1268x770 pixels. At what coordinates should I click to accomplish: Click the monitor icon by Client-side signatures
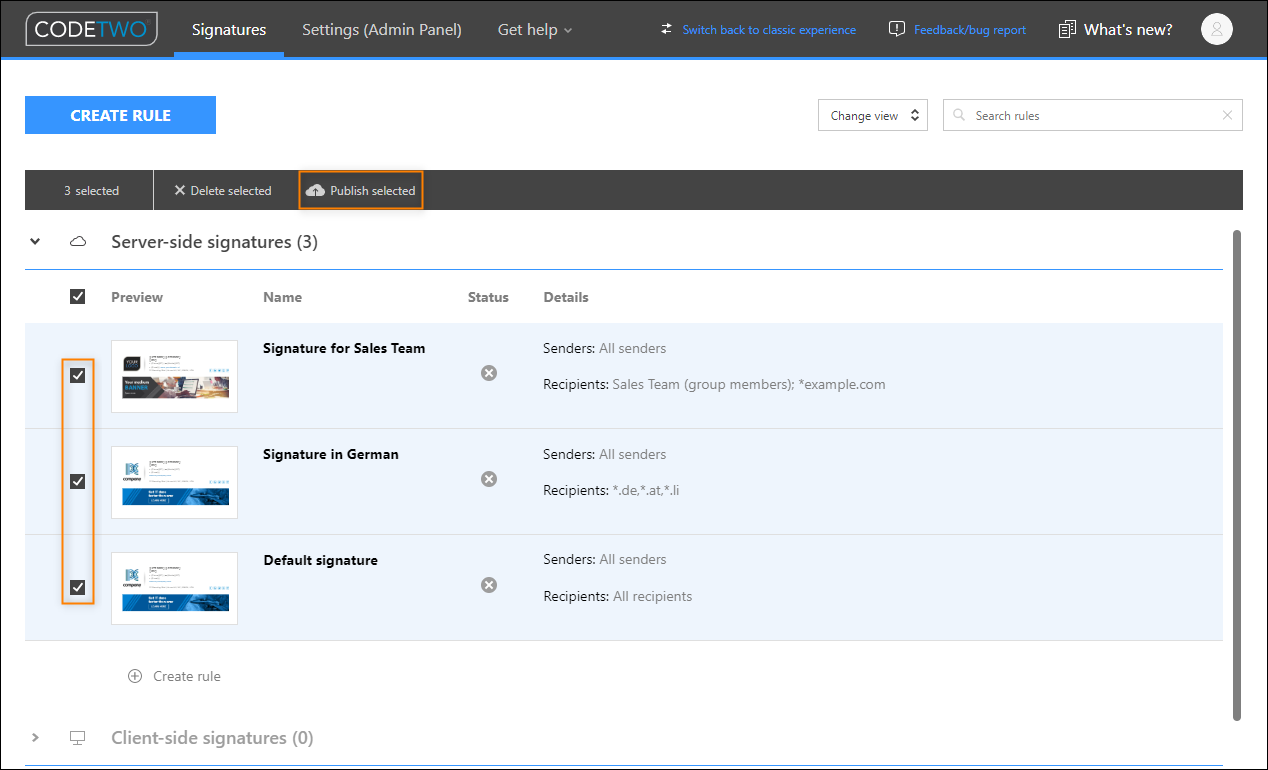[x=78, y=738]
